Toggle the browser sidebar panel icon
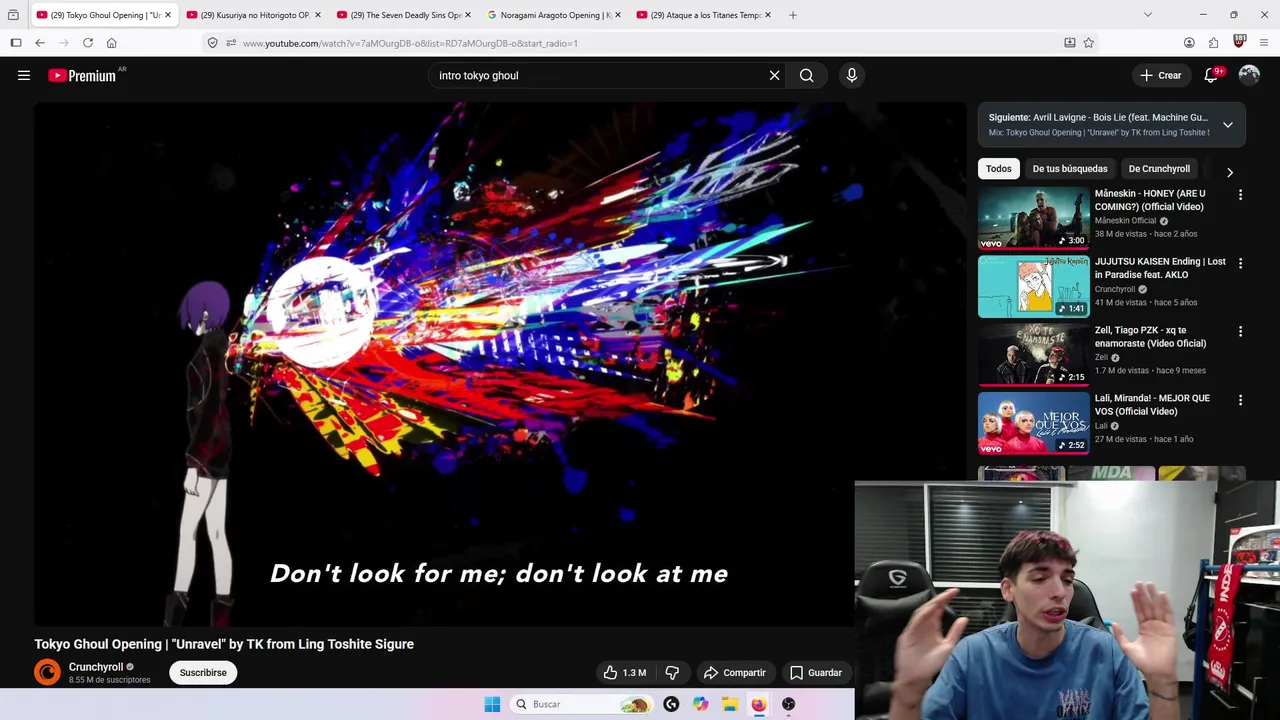 pos(16,43)
